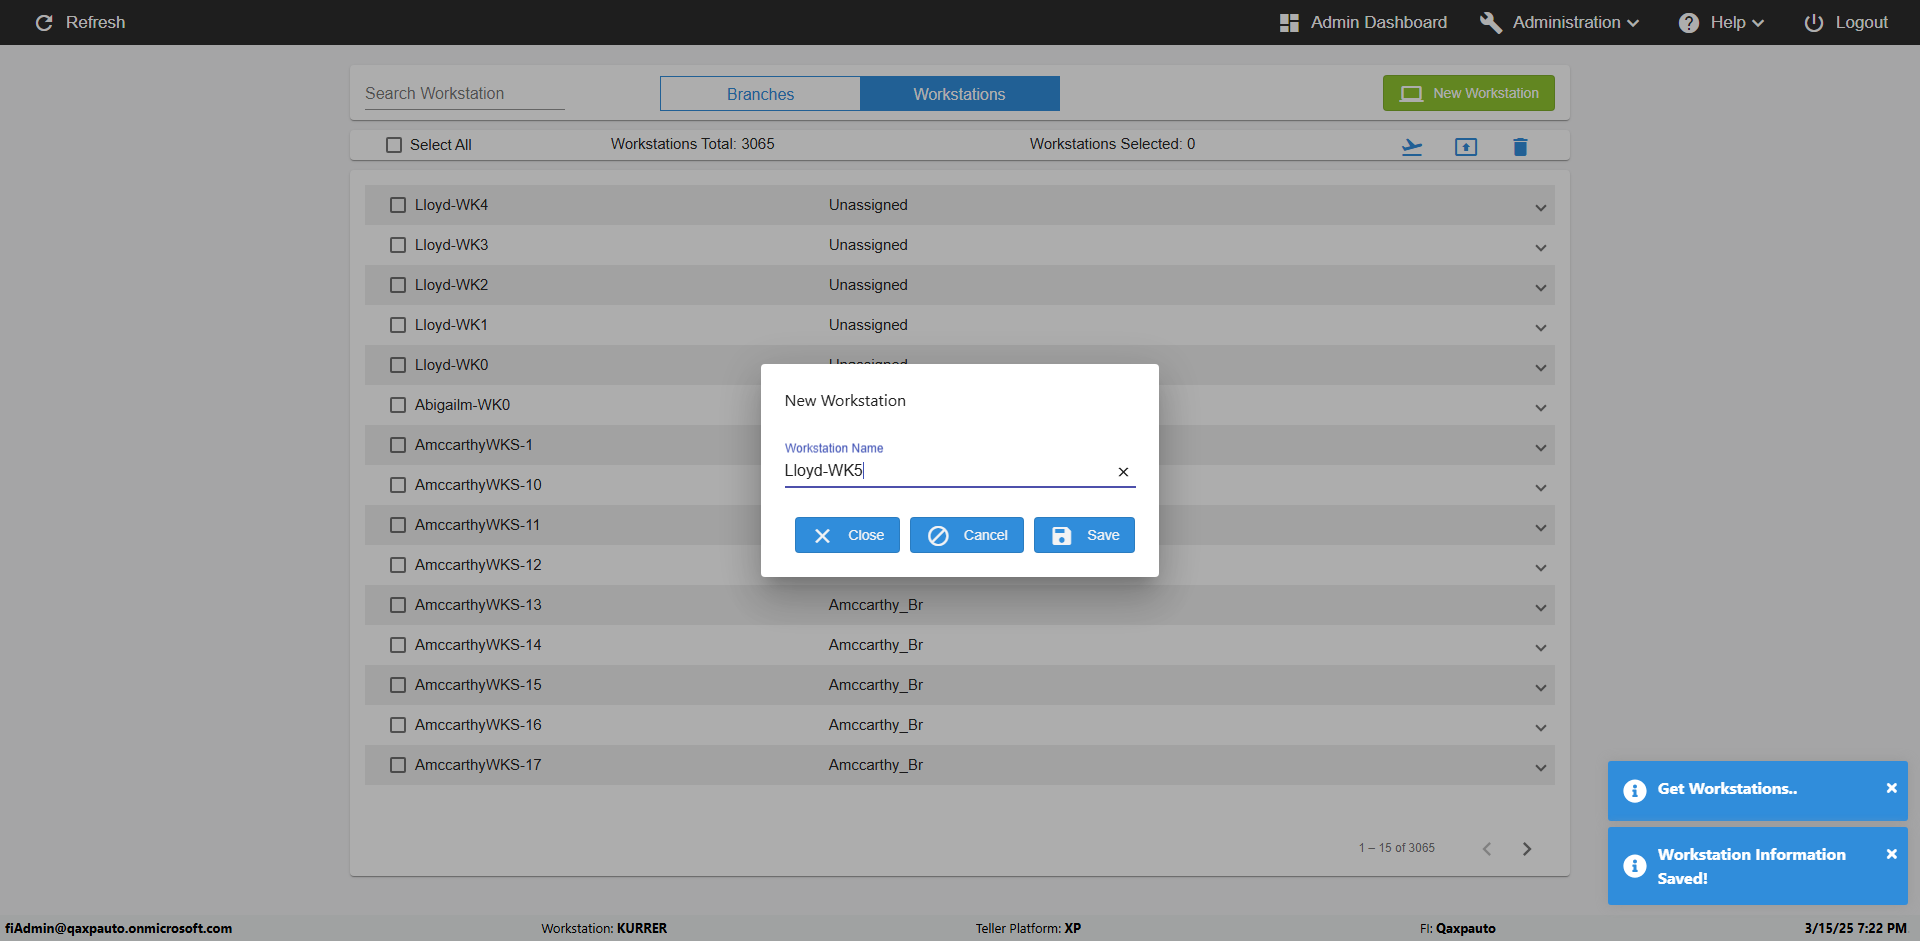Dismiss the Get Workstations notification

coord(1891,788)
